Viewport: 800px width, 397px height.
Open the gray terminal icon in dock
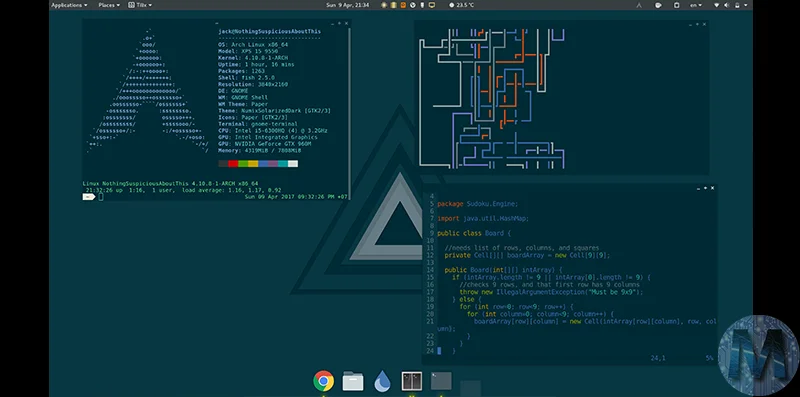coord(441,381)
